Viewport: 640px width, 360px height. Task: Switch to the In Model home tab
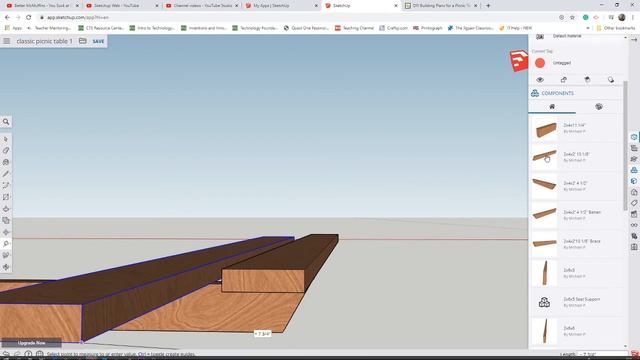tap(552, 107)
